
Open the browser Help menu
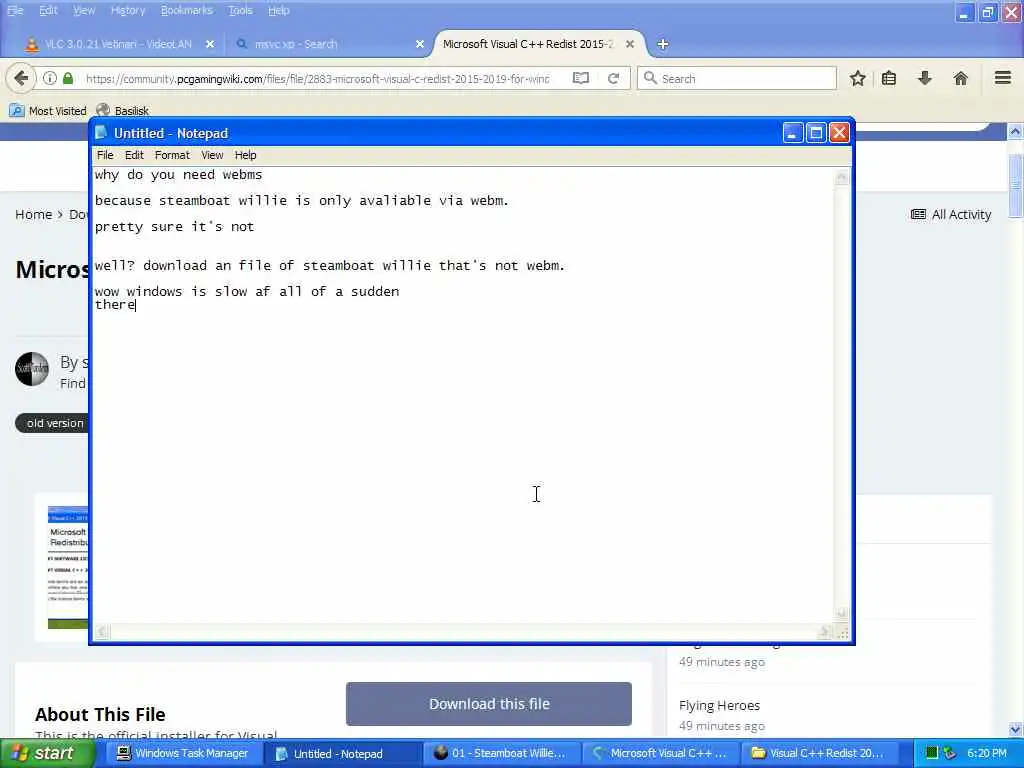279,10
